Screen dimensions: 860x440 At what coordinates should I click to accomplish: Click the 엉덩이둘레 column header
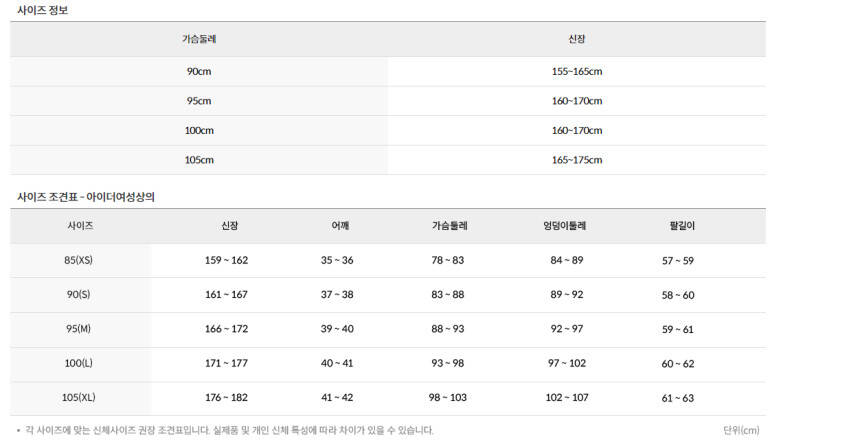(x=565, y=225)
